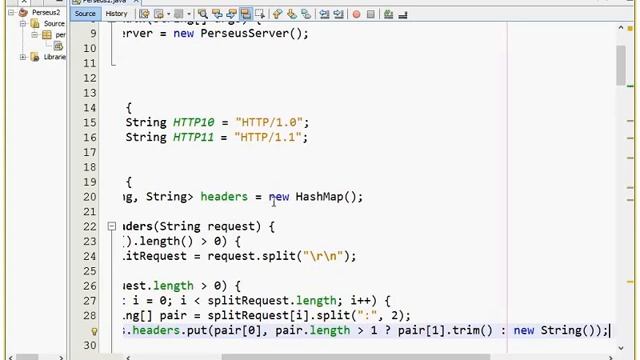Collapse the Source packages node

(x=23, y=24)
